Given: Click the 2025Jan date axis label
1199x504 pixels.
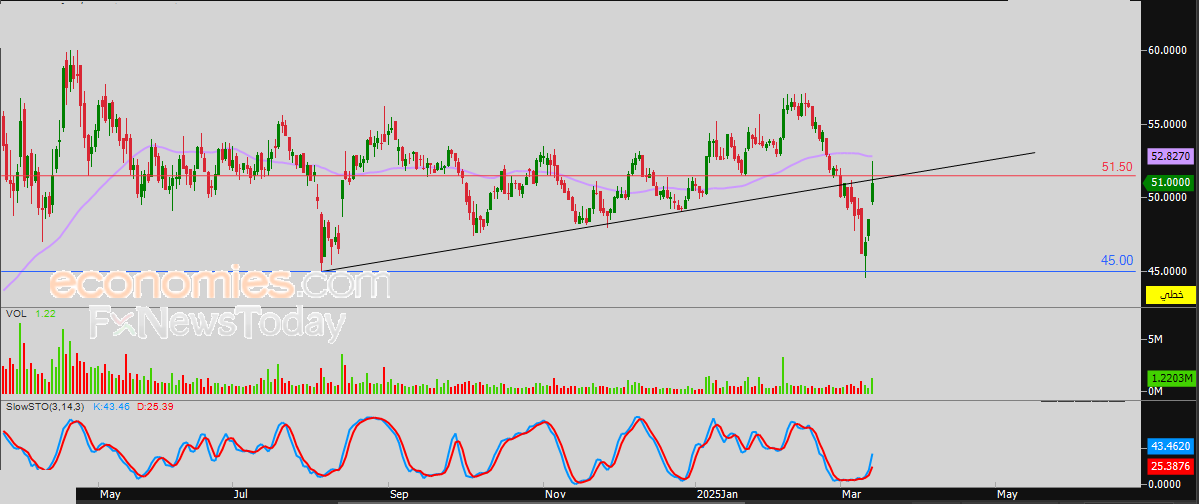Looking at the screenshot, I should pos(715,495).
